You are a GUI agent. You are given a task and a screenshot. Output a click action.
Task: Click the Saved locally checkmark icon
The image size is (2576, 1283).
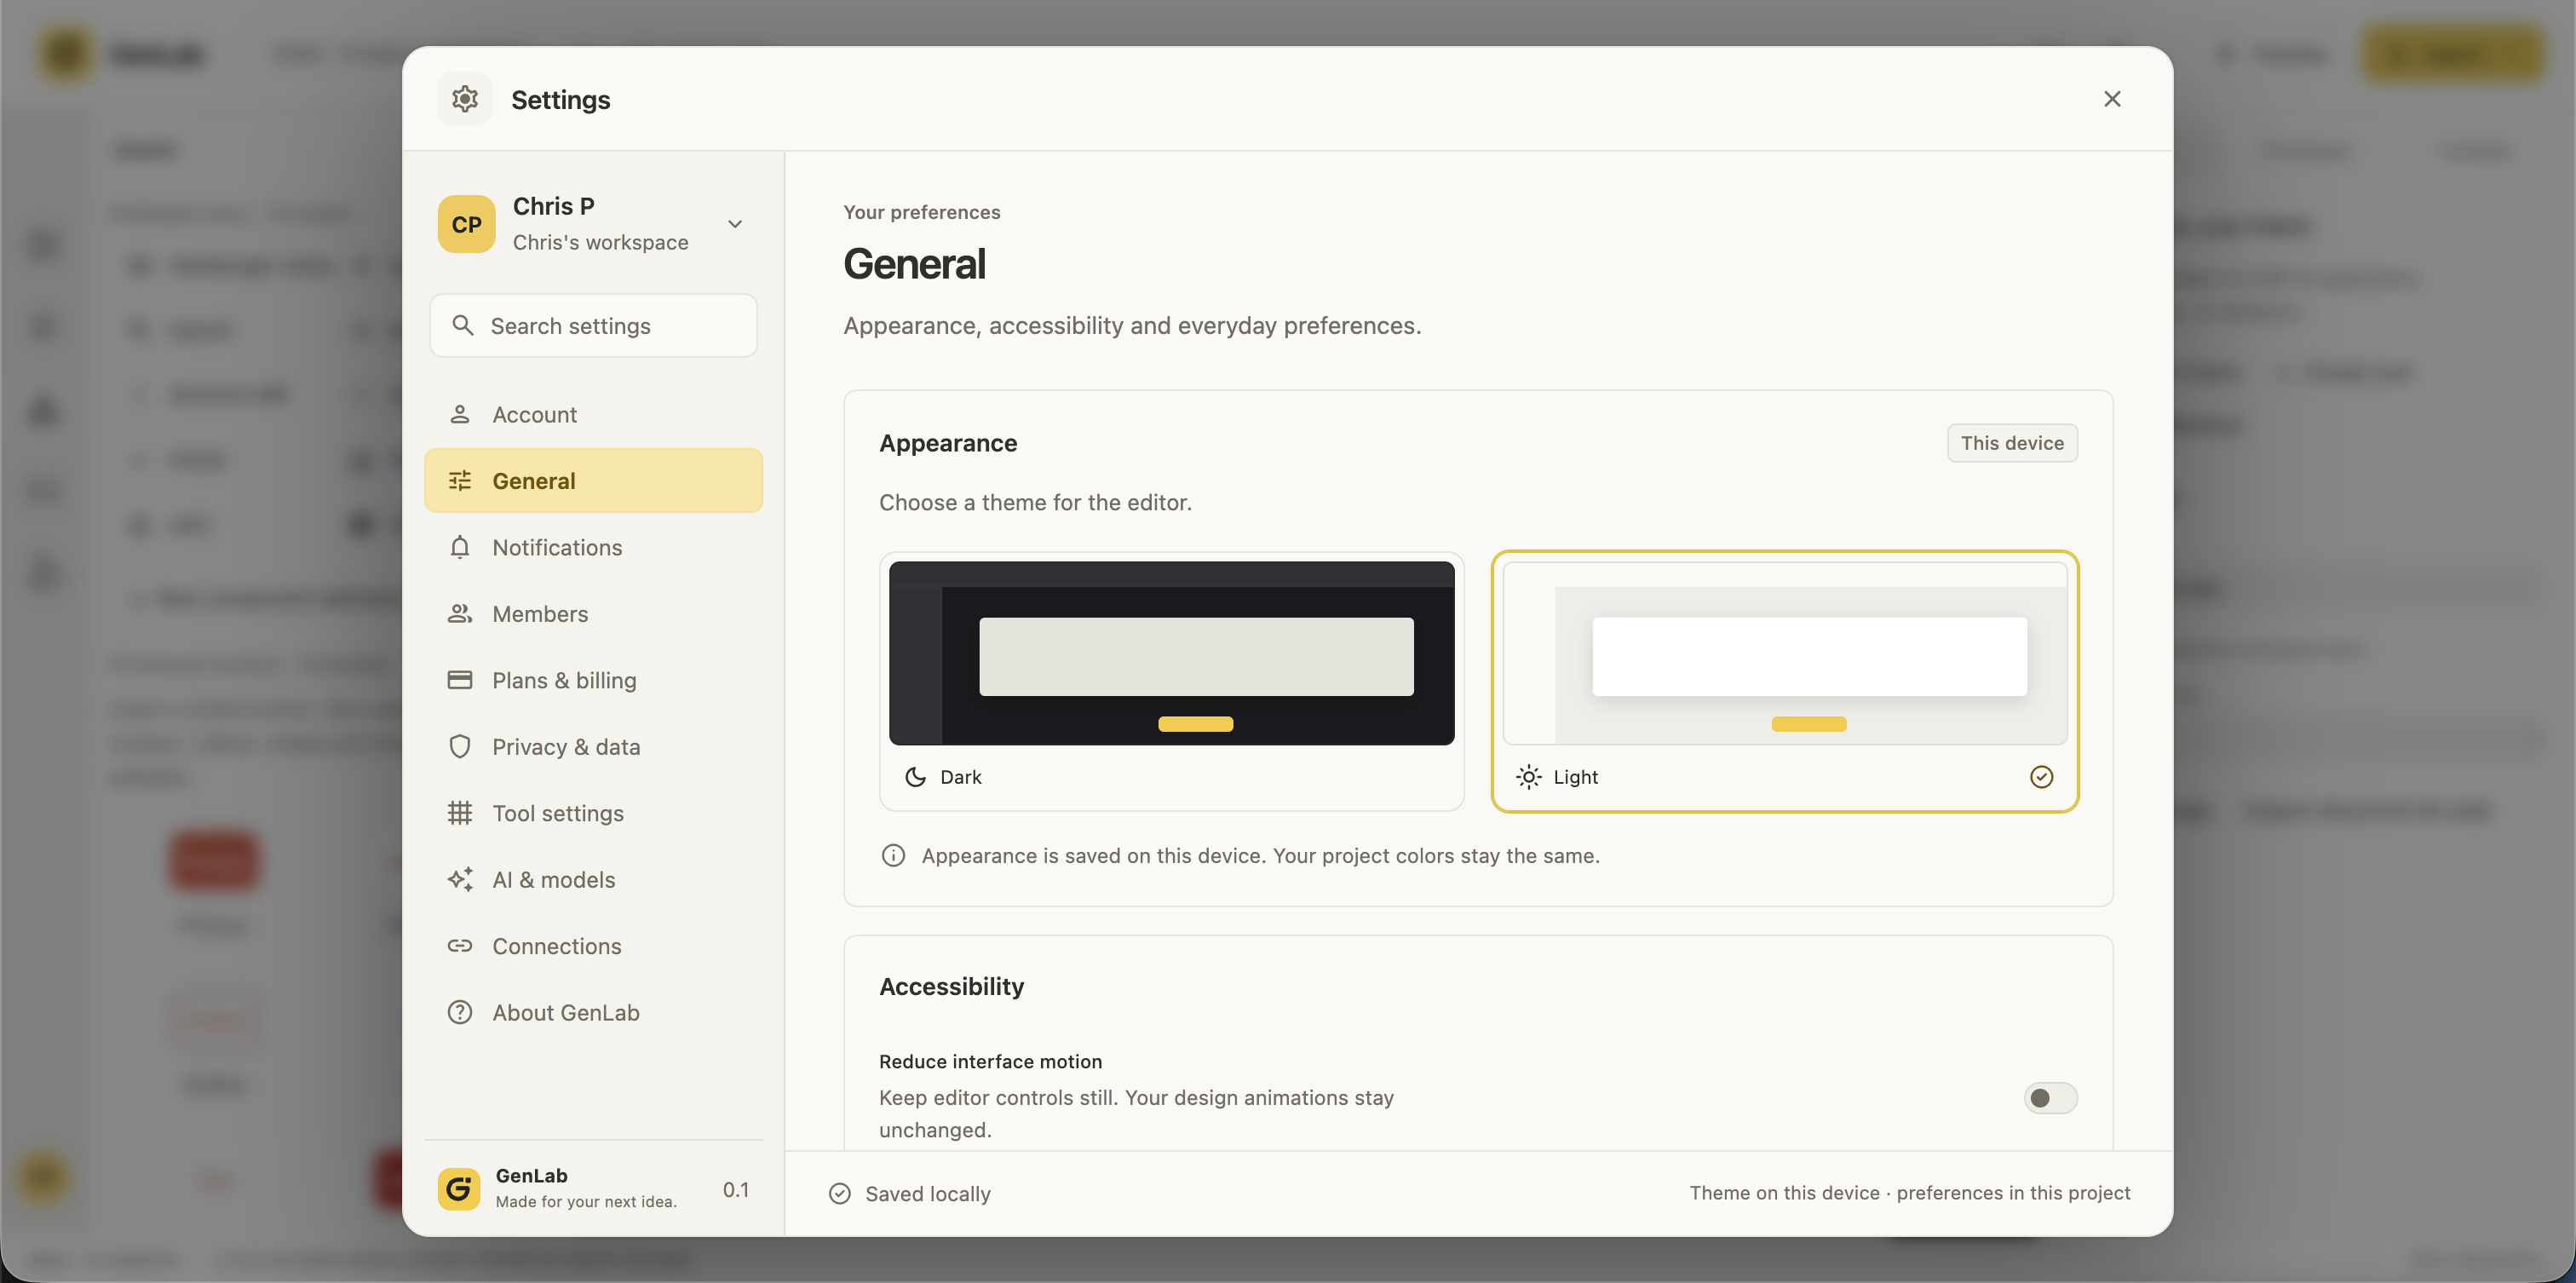coord(840,1194)
